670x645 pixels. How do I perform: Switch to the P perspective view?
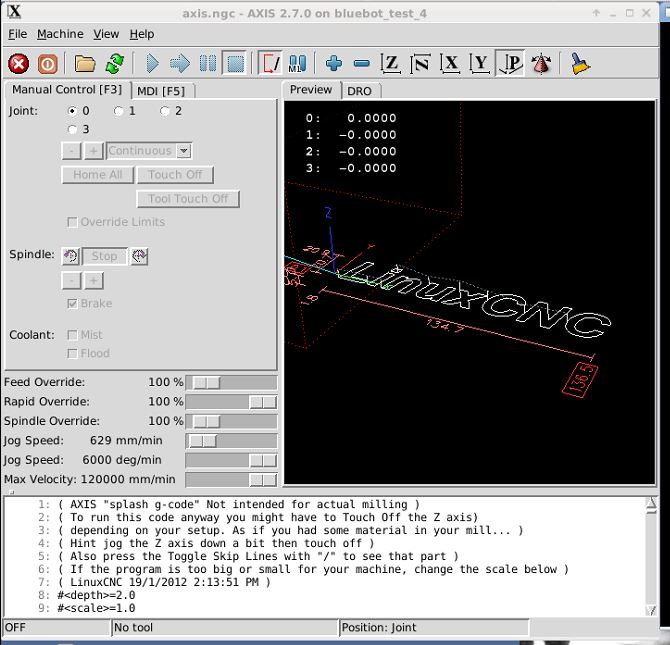(510, 64)
